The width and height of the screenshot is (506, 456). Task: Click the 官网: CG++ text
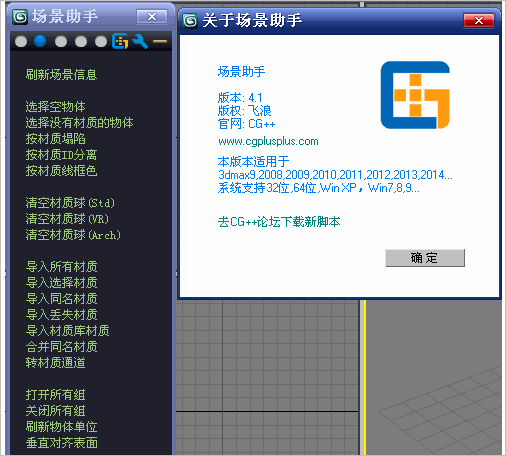click(x=247, y=124)
